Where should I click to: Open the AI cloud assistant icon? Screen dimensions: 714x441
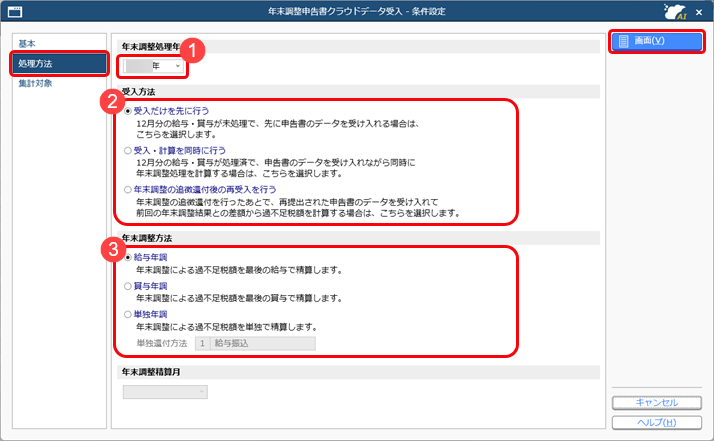pyautogui.click(x=675, y=11)
